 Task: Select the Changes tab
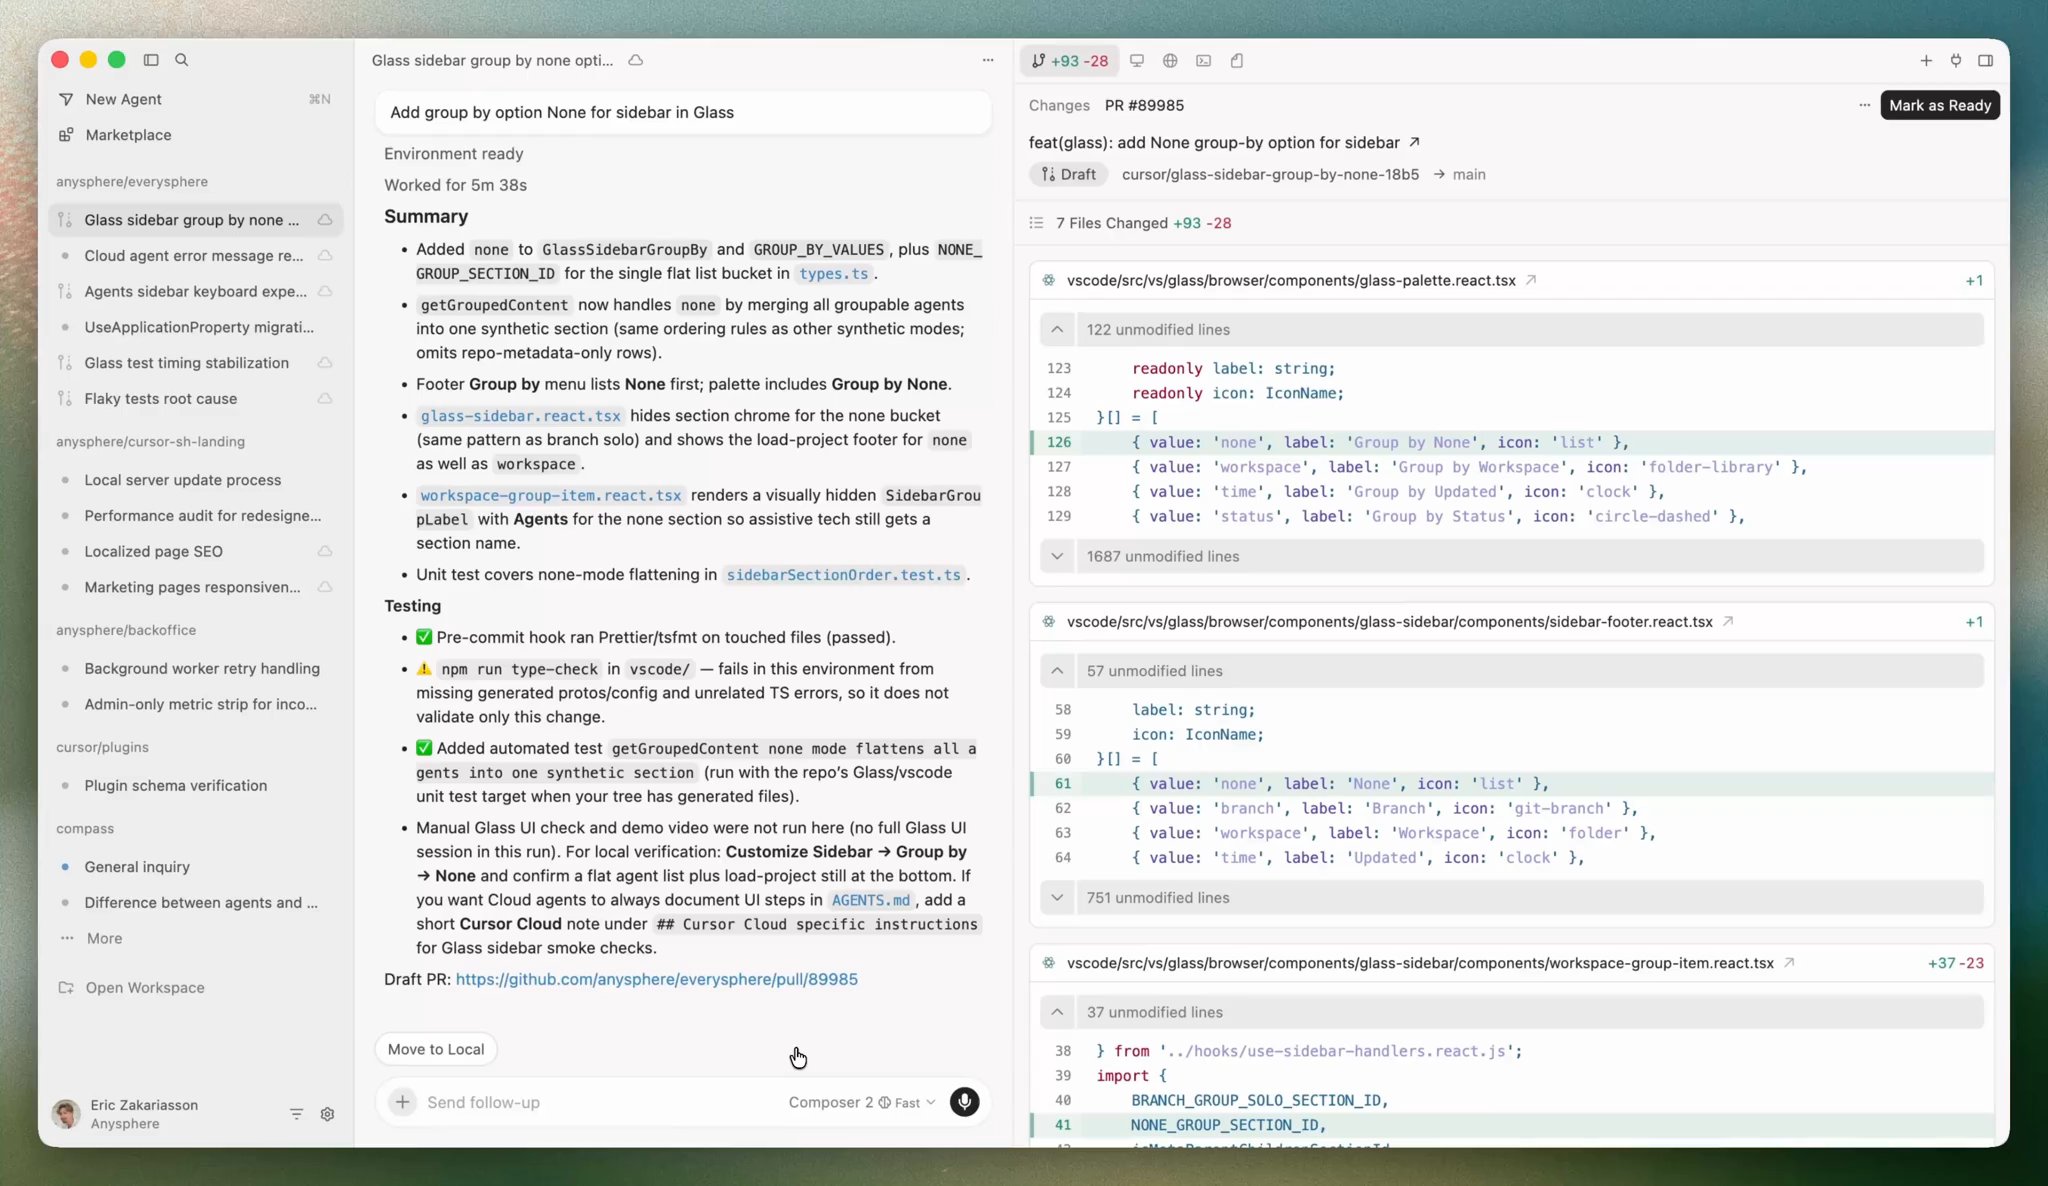[1059, 106]
